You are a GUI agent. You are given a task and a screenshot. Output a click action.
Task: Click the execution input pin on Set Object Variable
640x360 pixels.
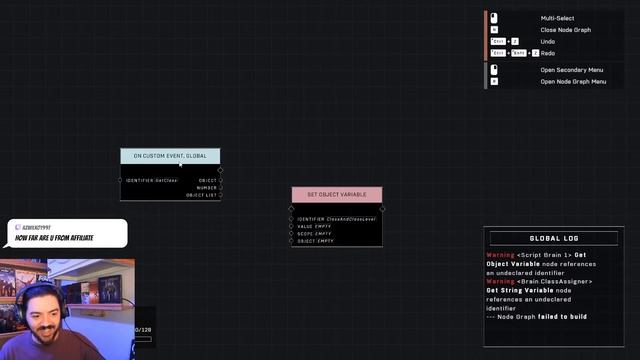pos(291,209)
